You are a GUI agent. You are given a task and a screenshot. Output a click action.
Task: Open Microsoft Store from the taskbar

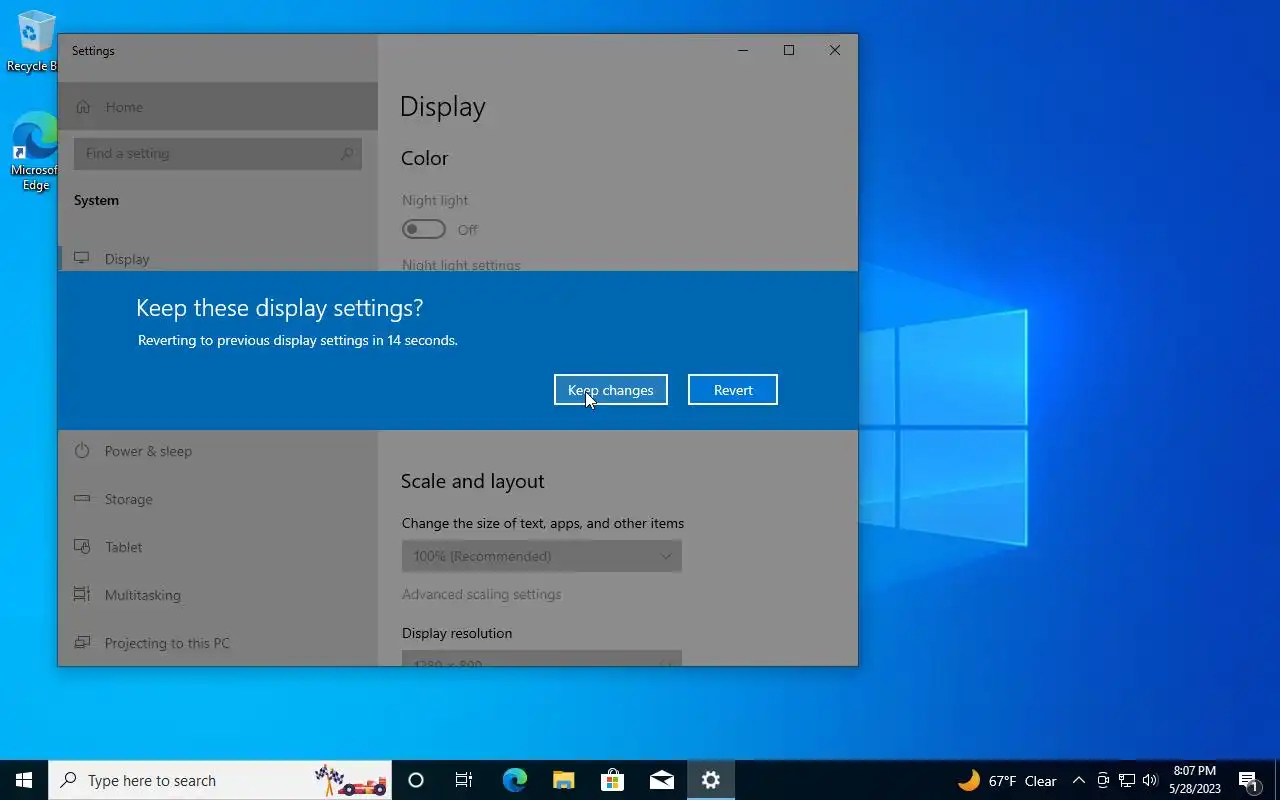coord(612,780)
